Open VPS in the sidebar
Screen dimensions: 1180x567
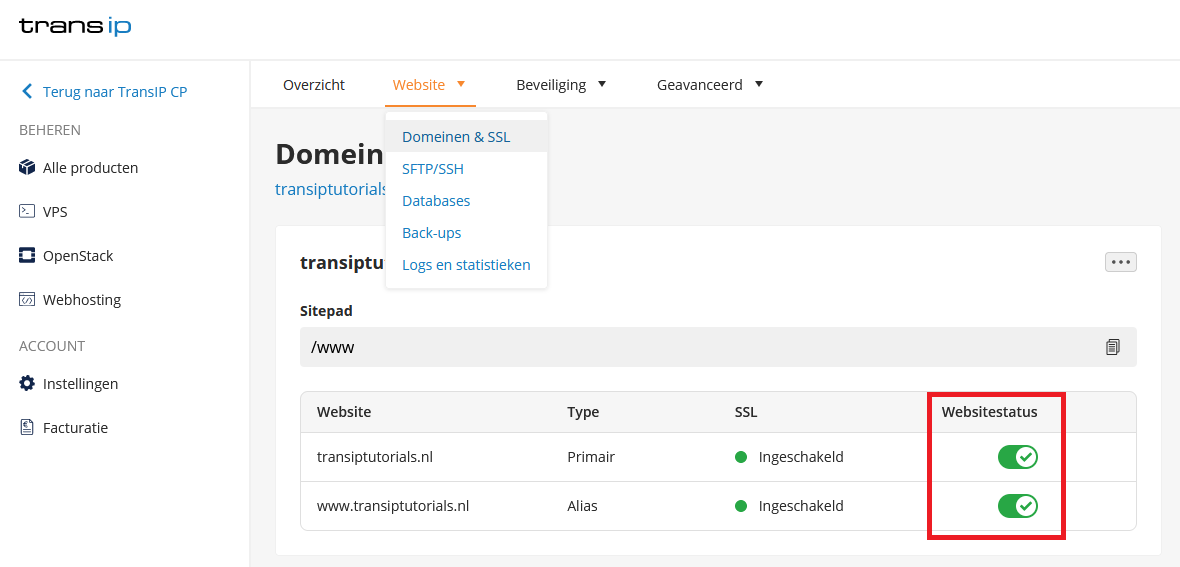(55, 212)
